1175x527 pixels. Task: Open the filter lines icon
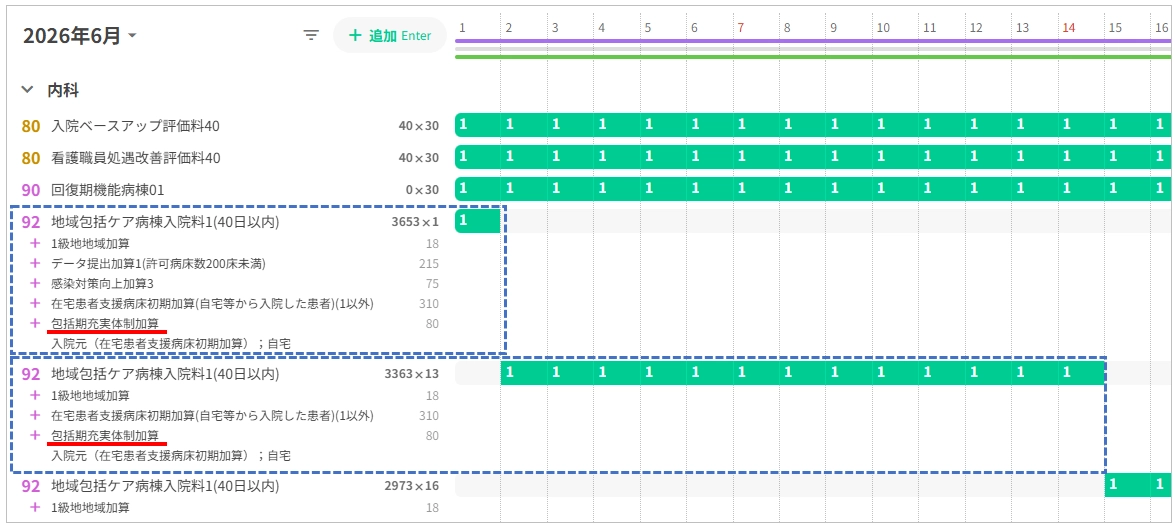click(x=311, y=35)
